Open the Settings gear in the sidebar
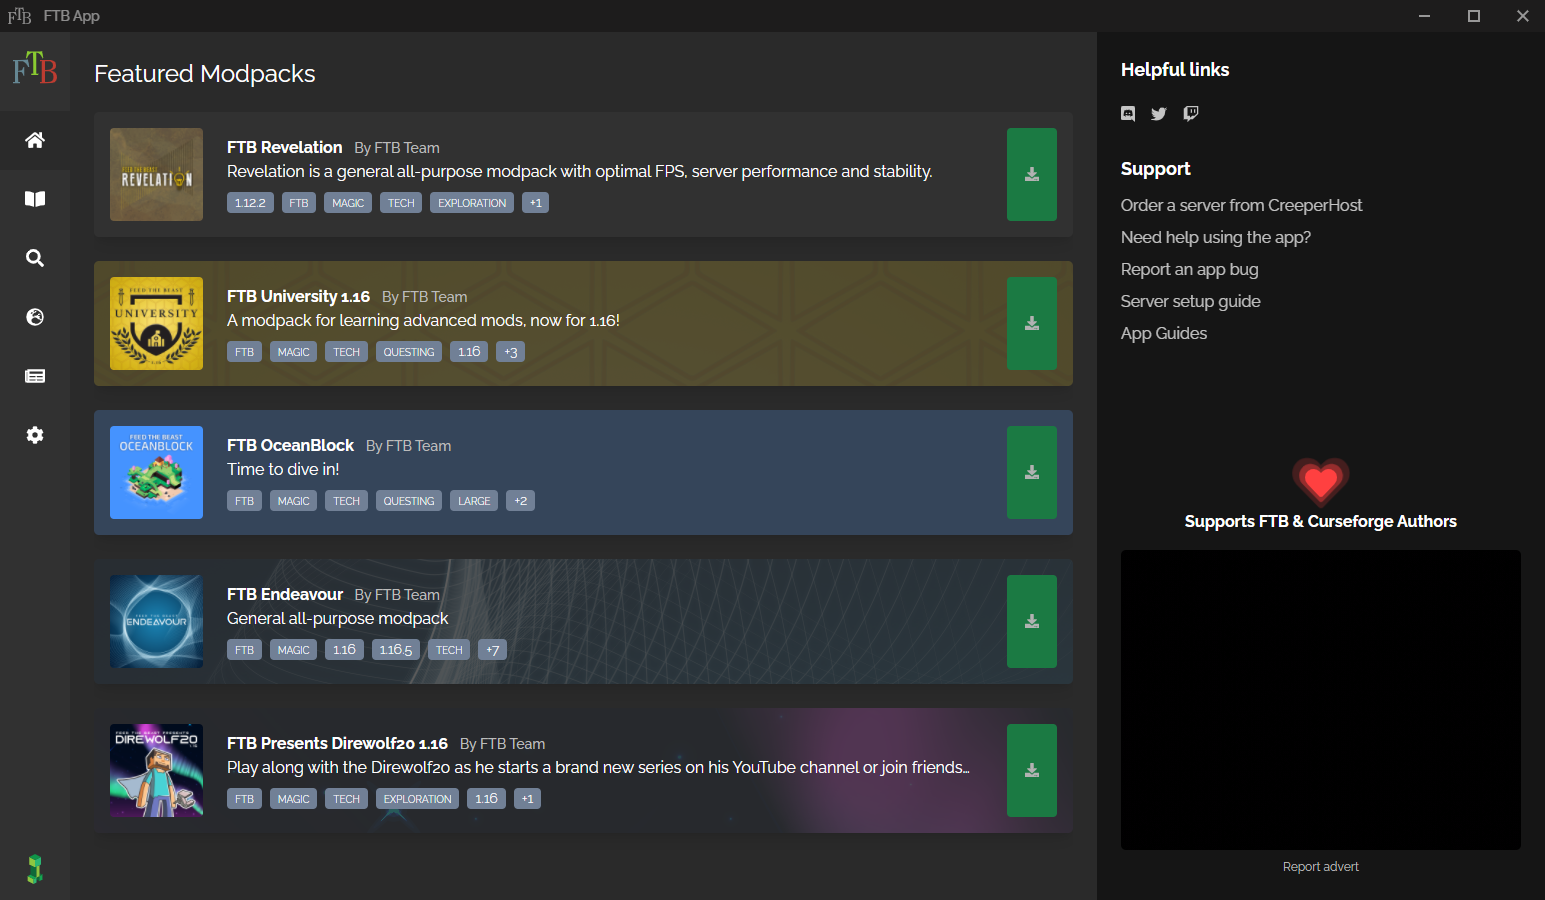Viewport: 1545px width, 900px height. (x=35, y=435)
